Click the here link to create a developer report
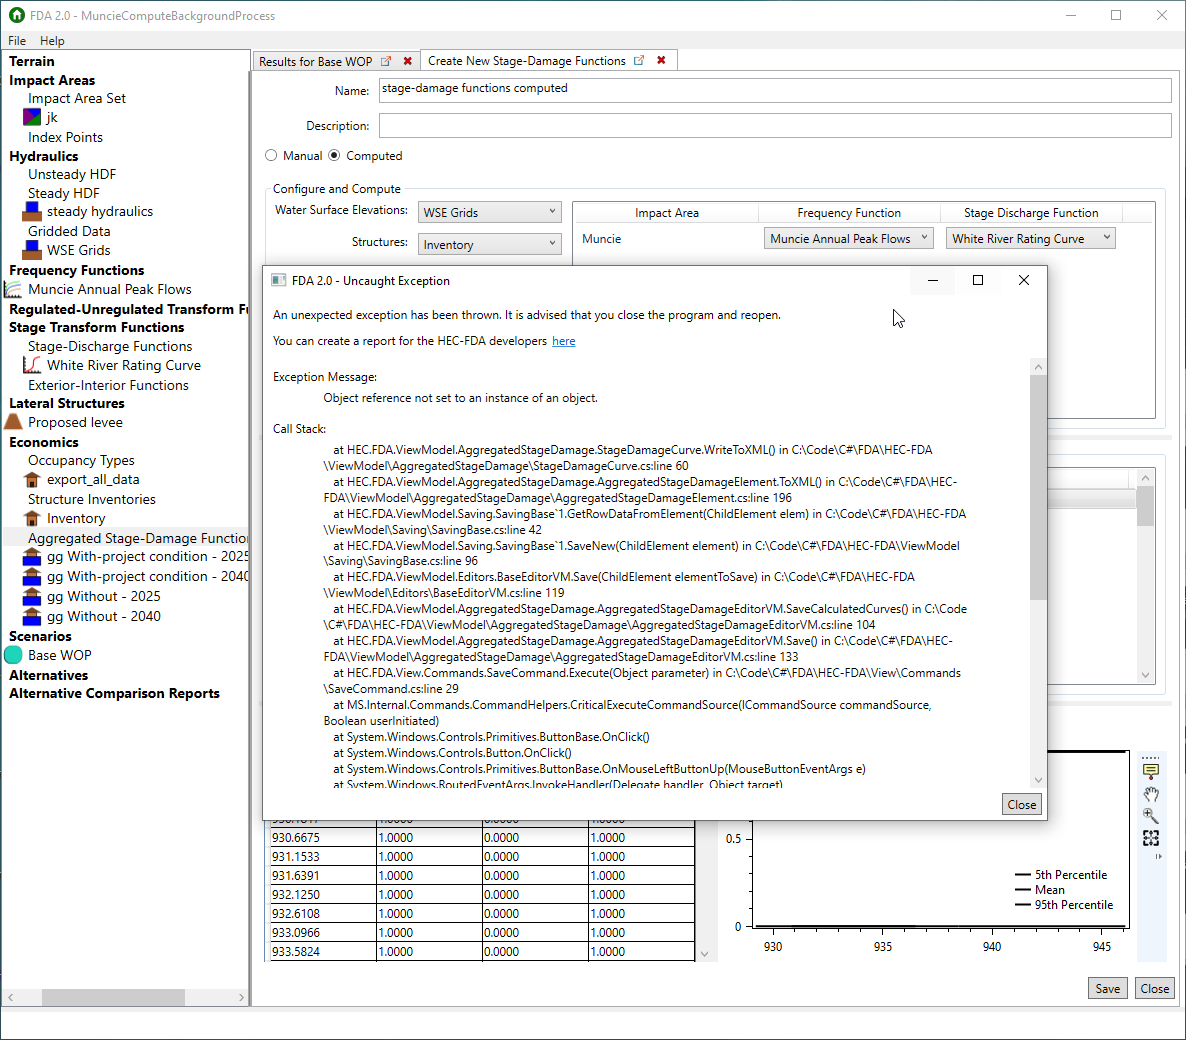Screen dimensions: 1186x1040 (563, 341)
